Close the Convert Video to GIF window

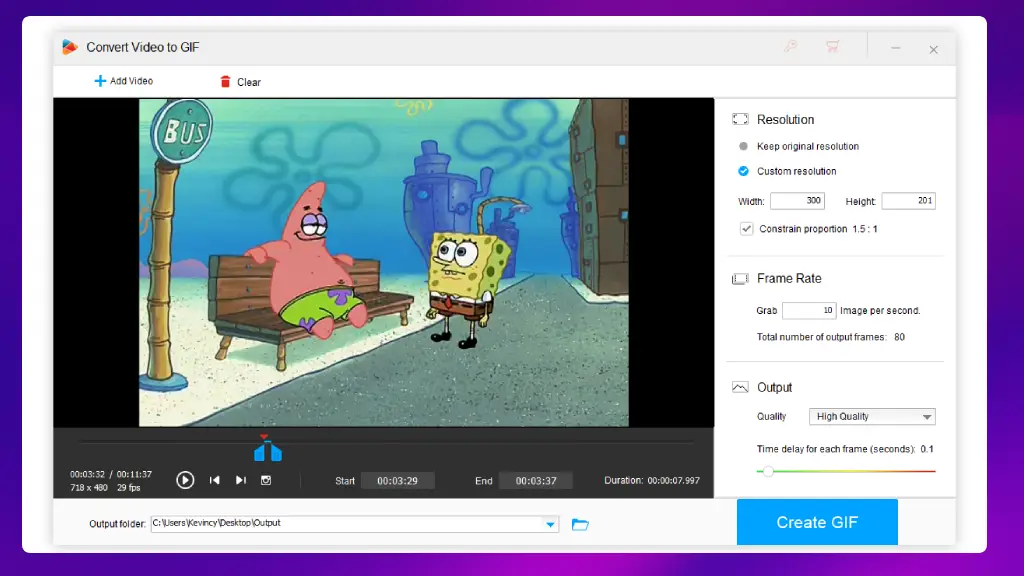click(933, 50)
